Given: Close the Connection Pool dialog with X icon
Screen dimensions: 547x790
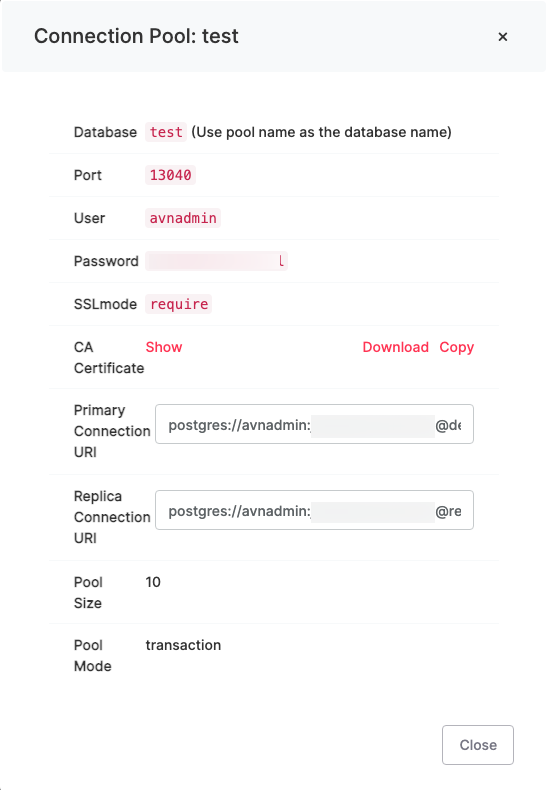Looking at the screenshot, I should point(502,37).
